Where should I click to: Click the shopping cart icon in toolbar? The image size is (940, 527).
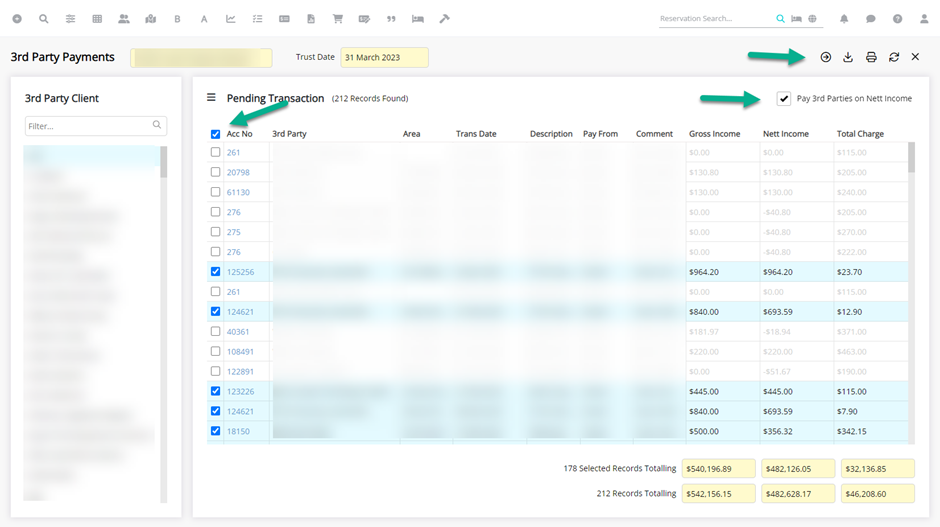click(338, 19)
